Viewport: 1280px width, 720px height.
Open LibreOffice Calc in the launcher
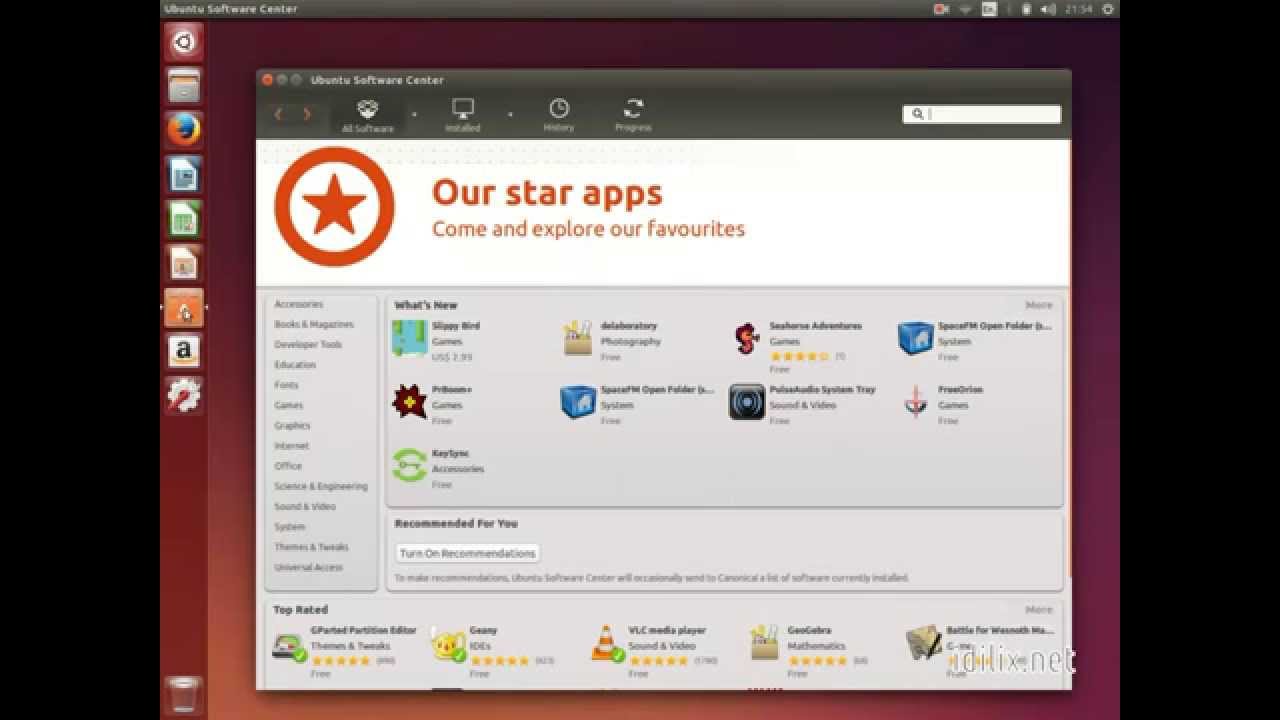click(x=184, y=219)
